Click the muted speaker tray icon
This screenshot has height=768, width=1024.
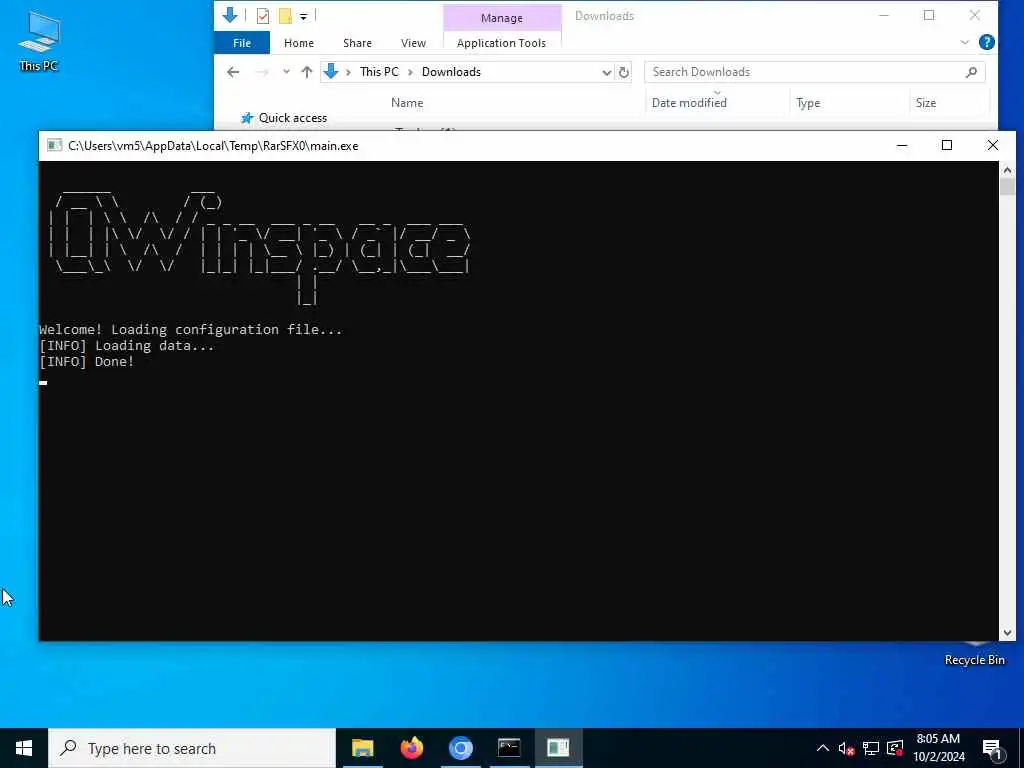coord(846,748)
